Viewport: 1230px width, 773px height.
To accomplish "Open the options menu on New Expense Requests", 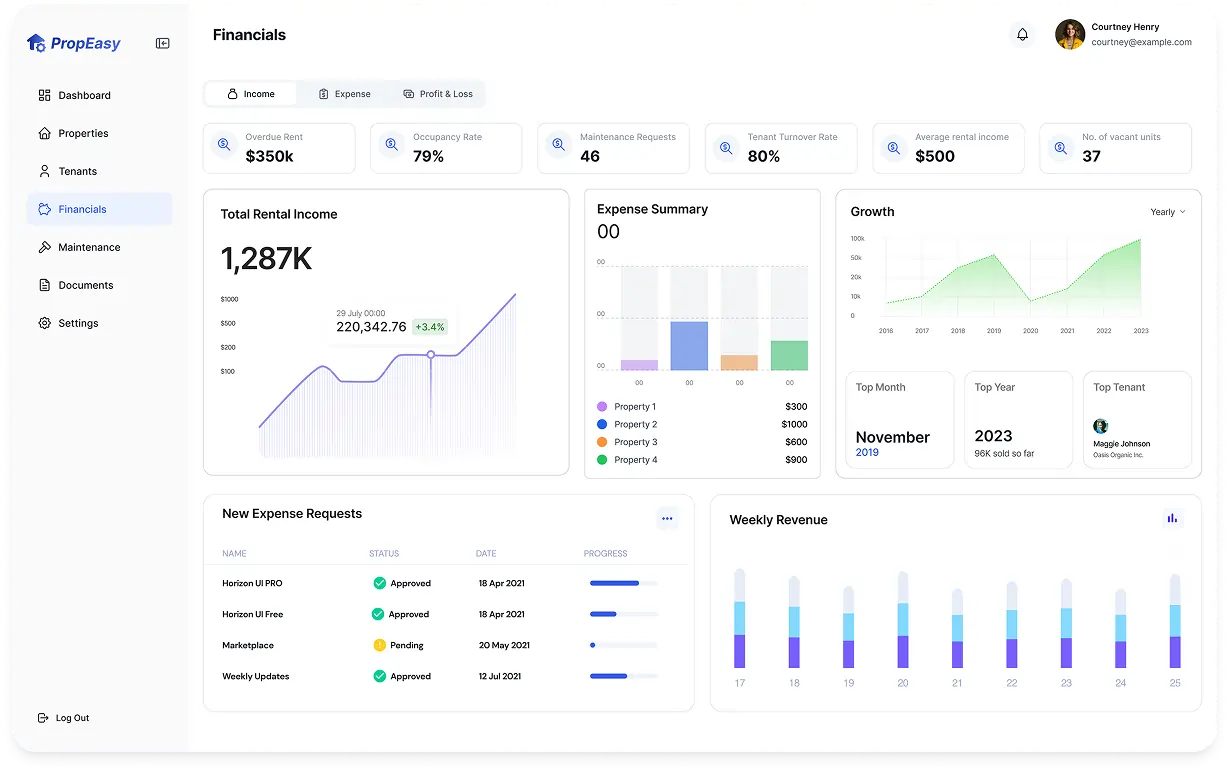I will tap(667, 518).
